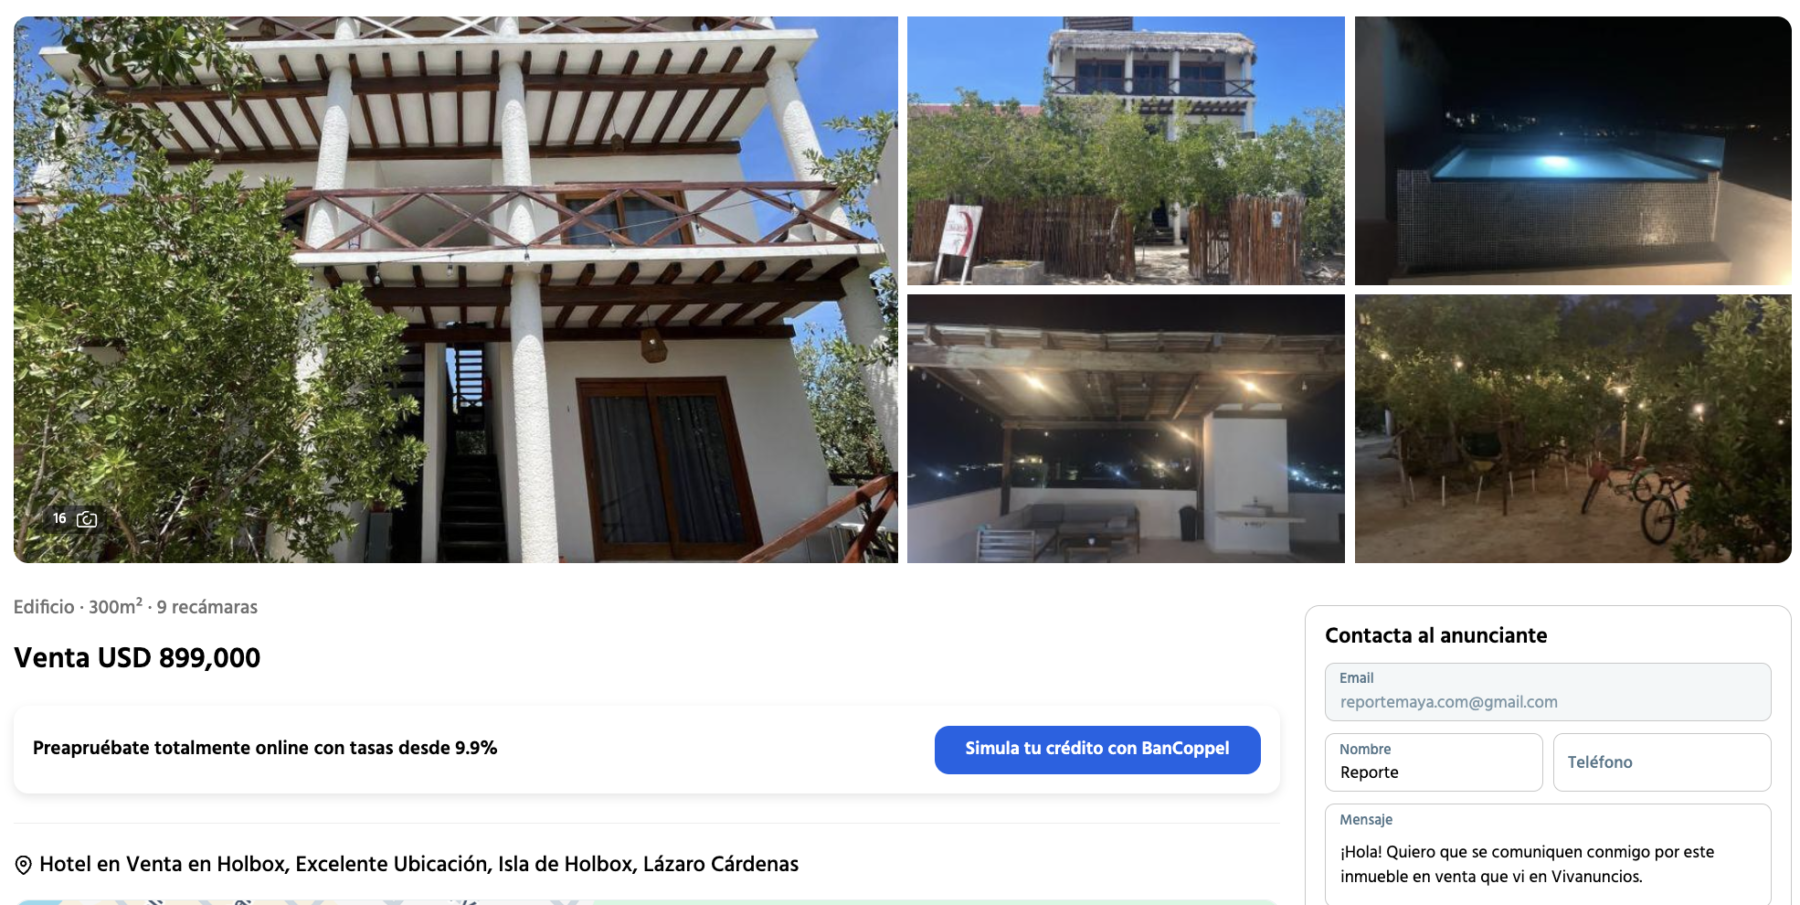
Task: Focus the Email input field
Action: pos(1547,691)
